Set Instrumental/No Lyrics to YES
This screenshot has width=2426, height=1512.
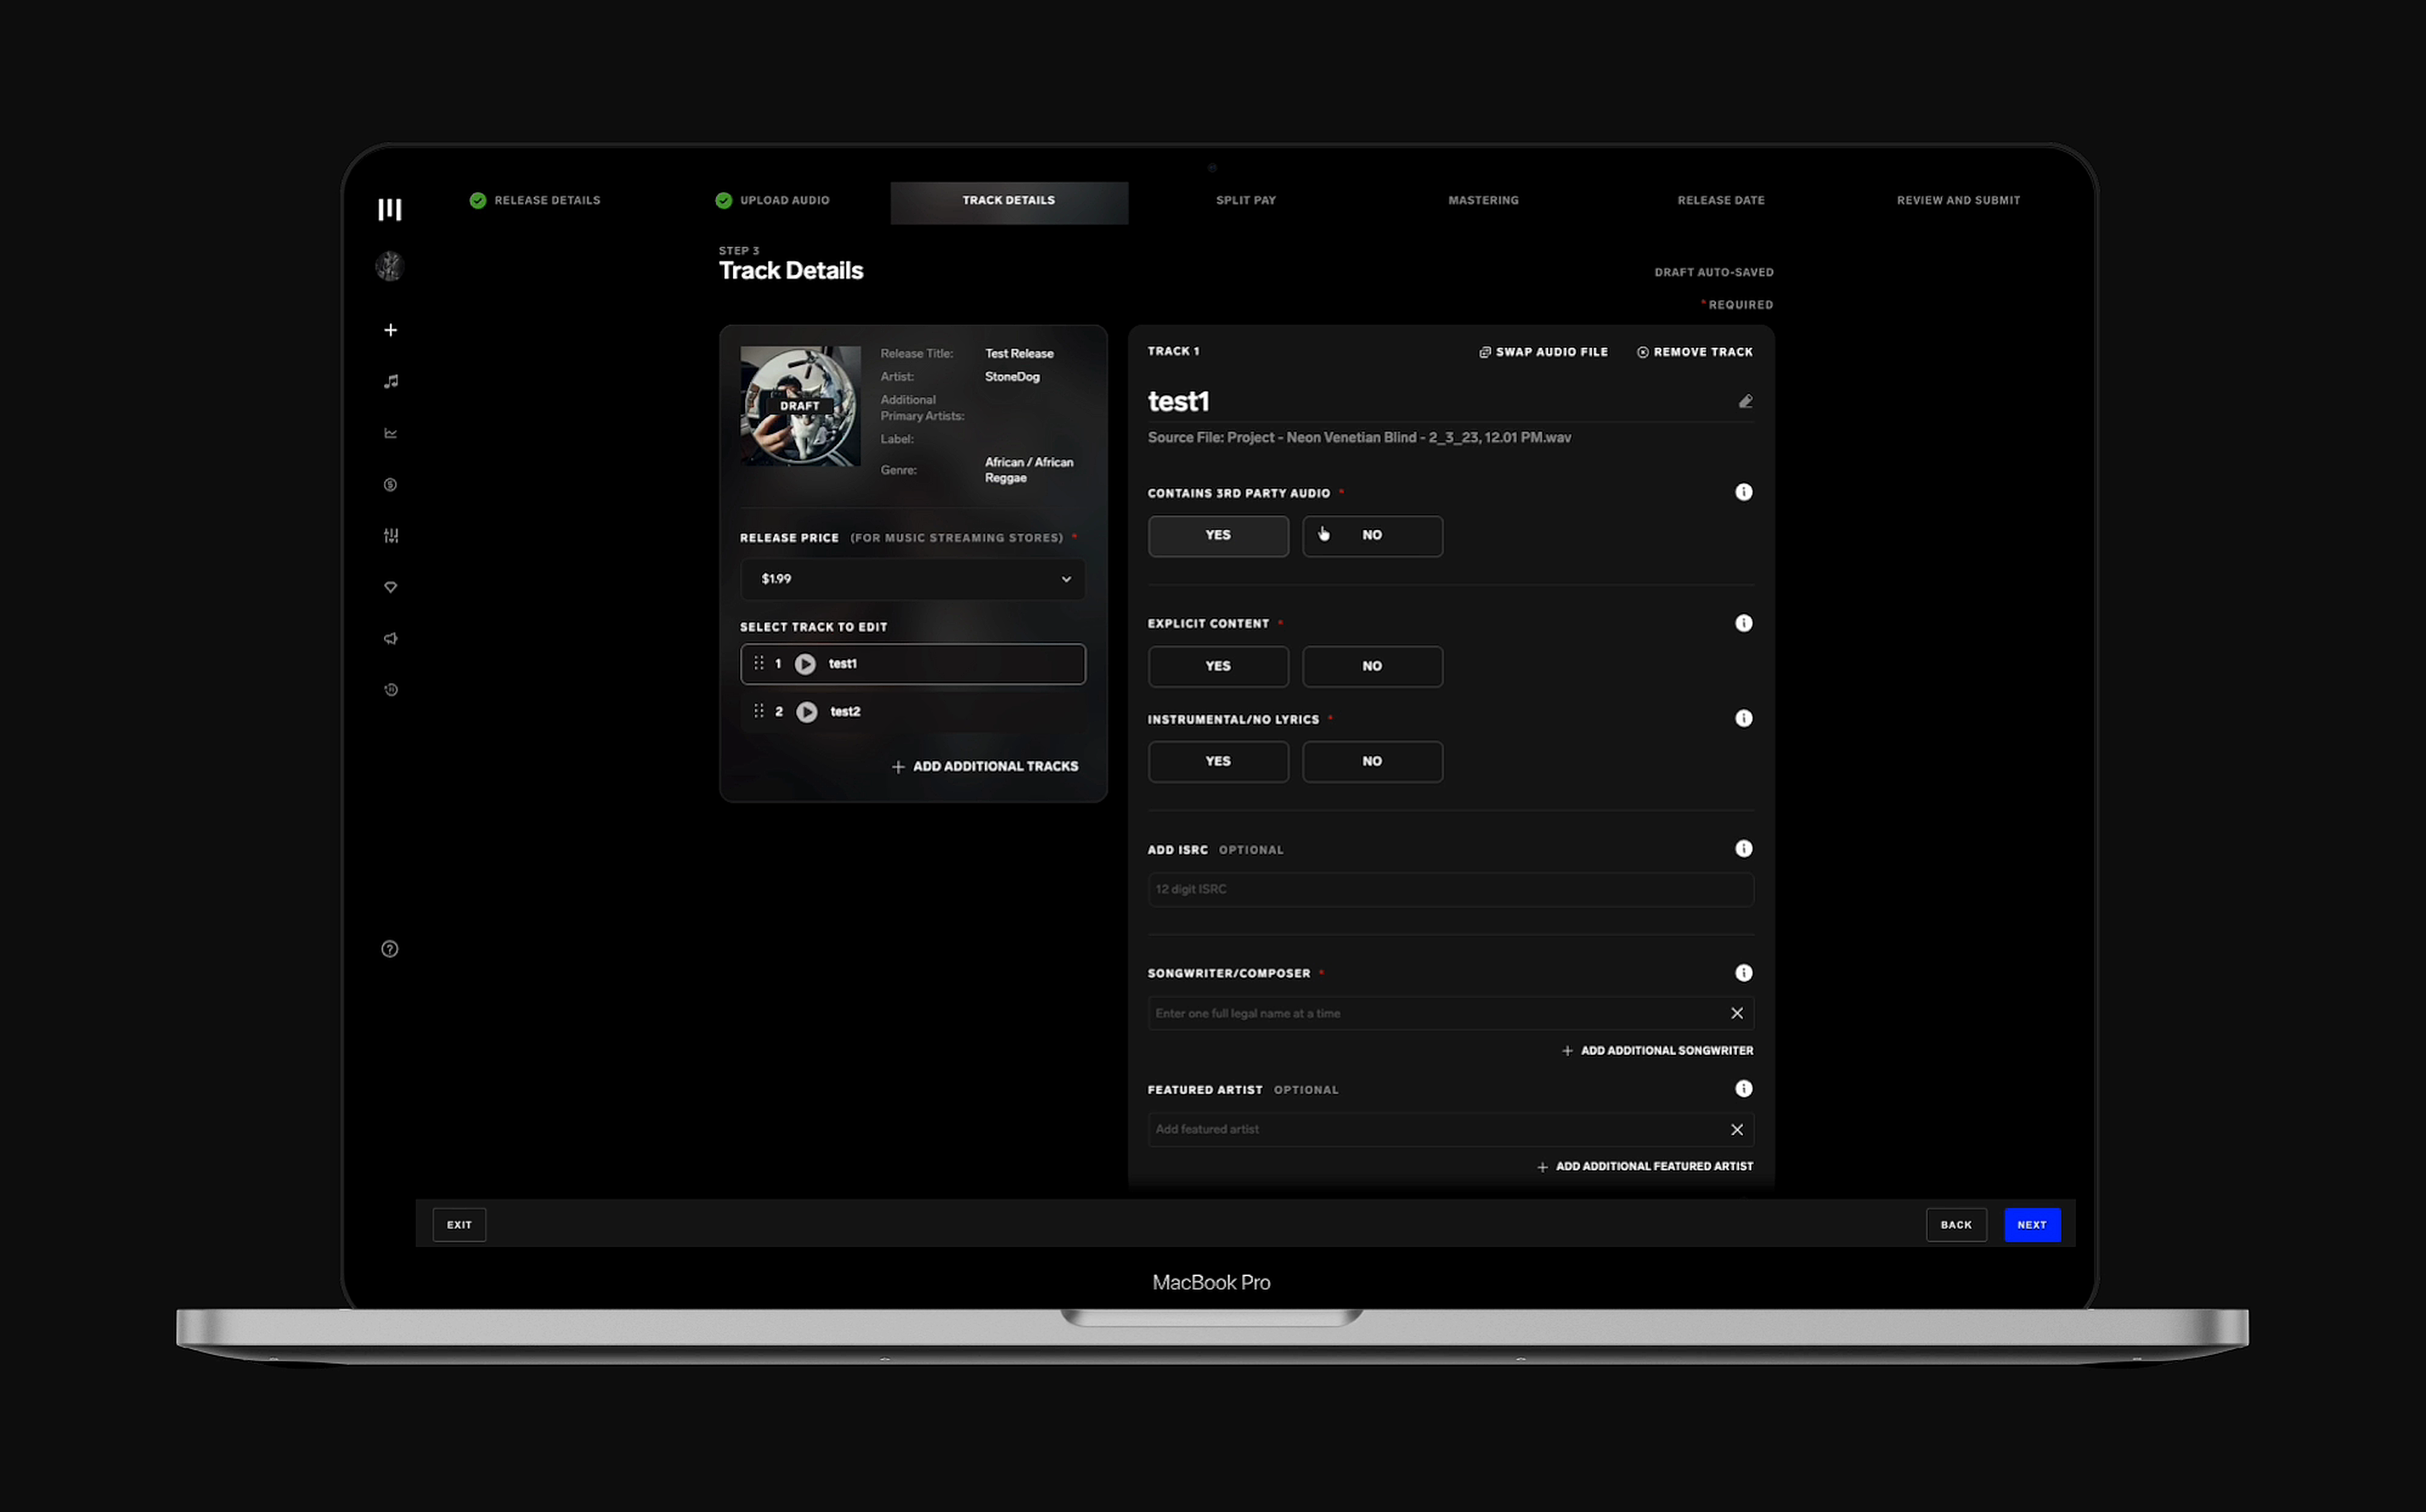(x=1218, y=761)
